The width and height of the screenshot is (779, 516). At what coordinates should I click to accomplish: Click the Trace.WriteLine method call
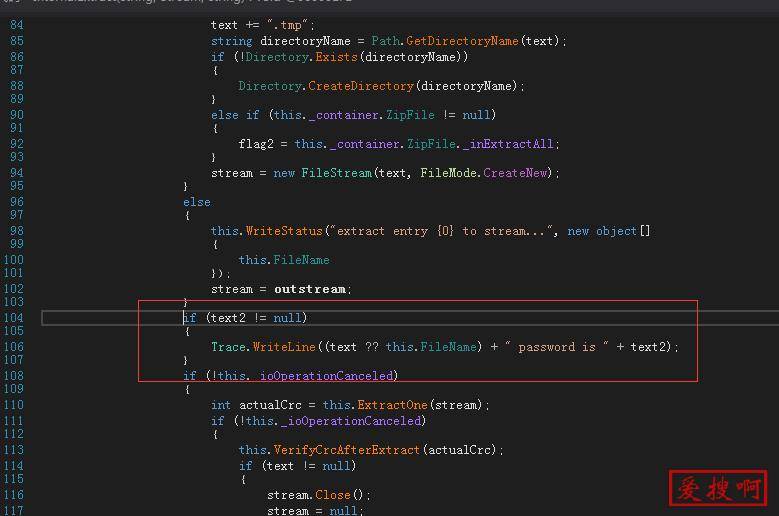pos(246,347)
